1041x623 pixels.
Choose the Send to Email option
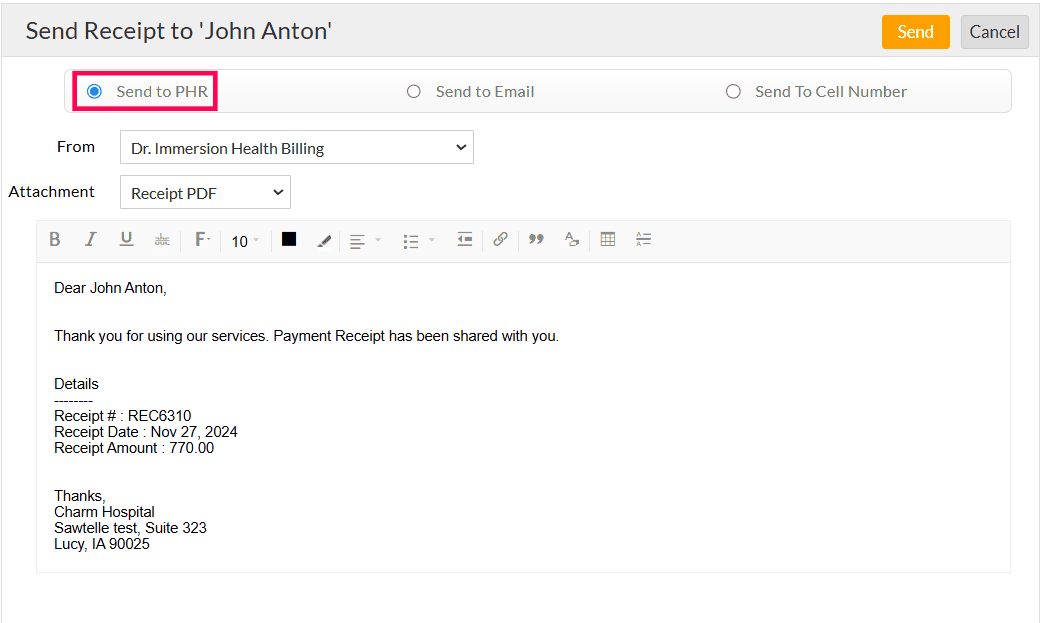point(414,92)
